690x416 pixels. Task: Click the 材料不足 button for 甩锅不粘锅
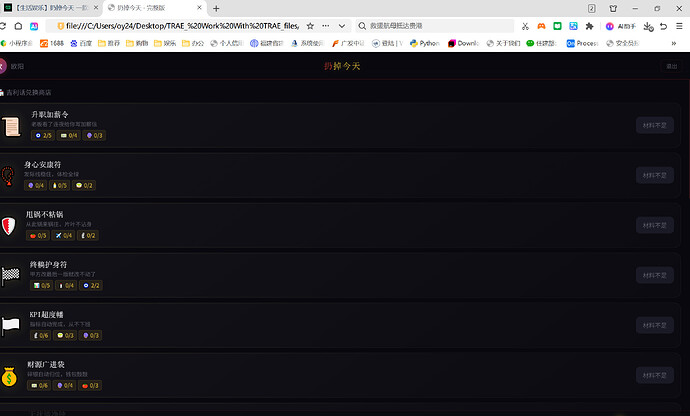654,225
